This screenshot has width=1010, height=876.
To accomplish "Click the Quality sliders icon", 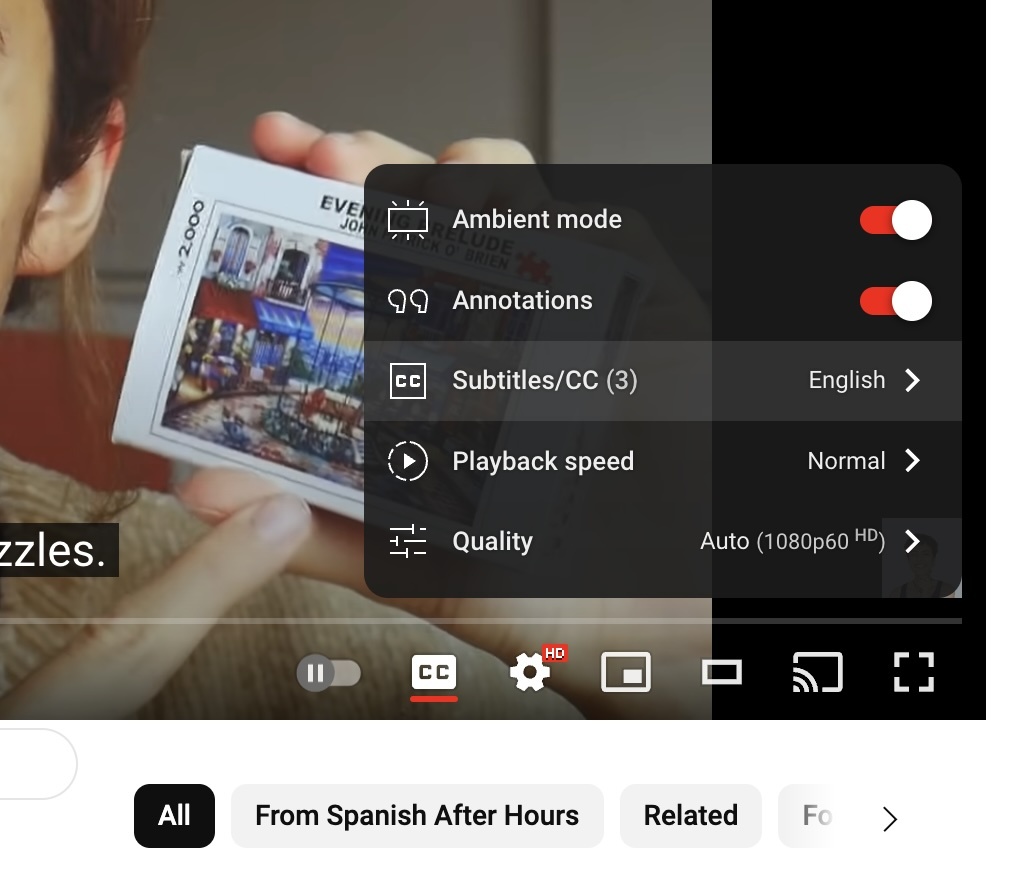I will 408,541.
